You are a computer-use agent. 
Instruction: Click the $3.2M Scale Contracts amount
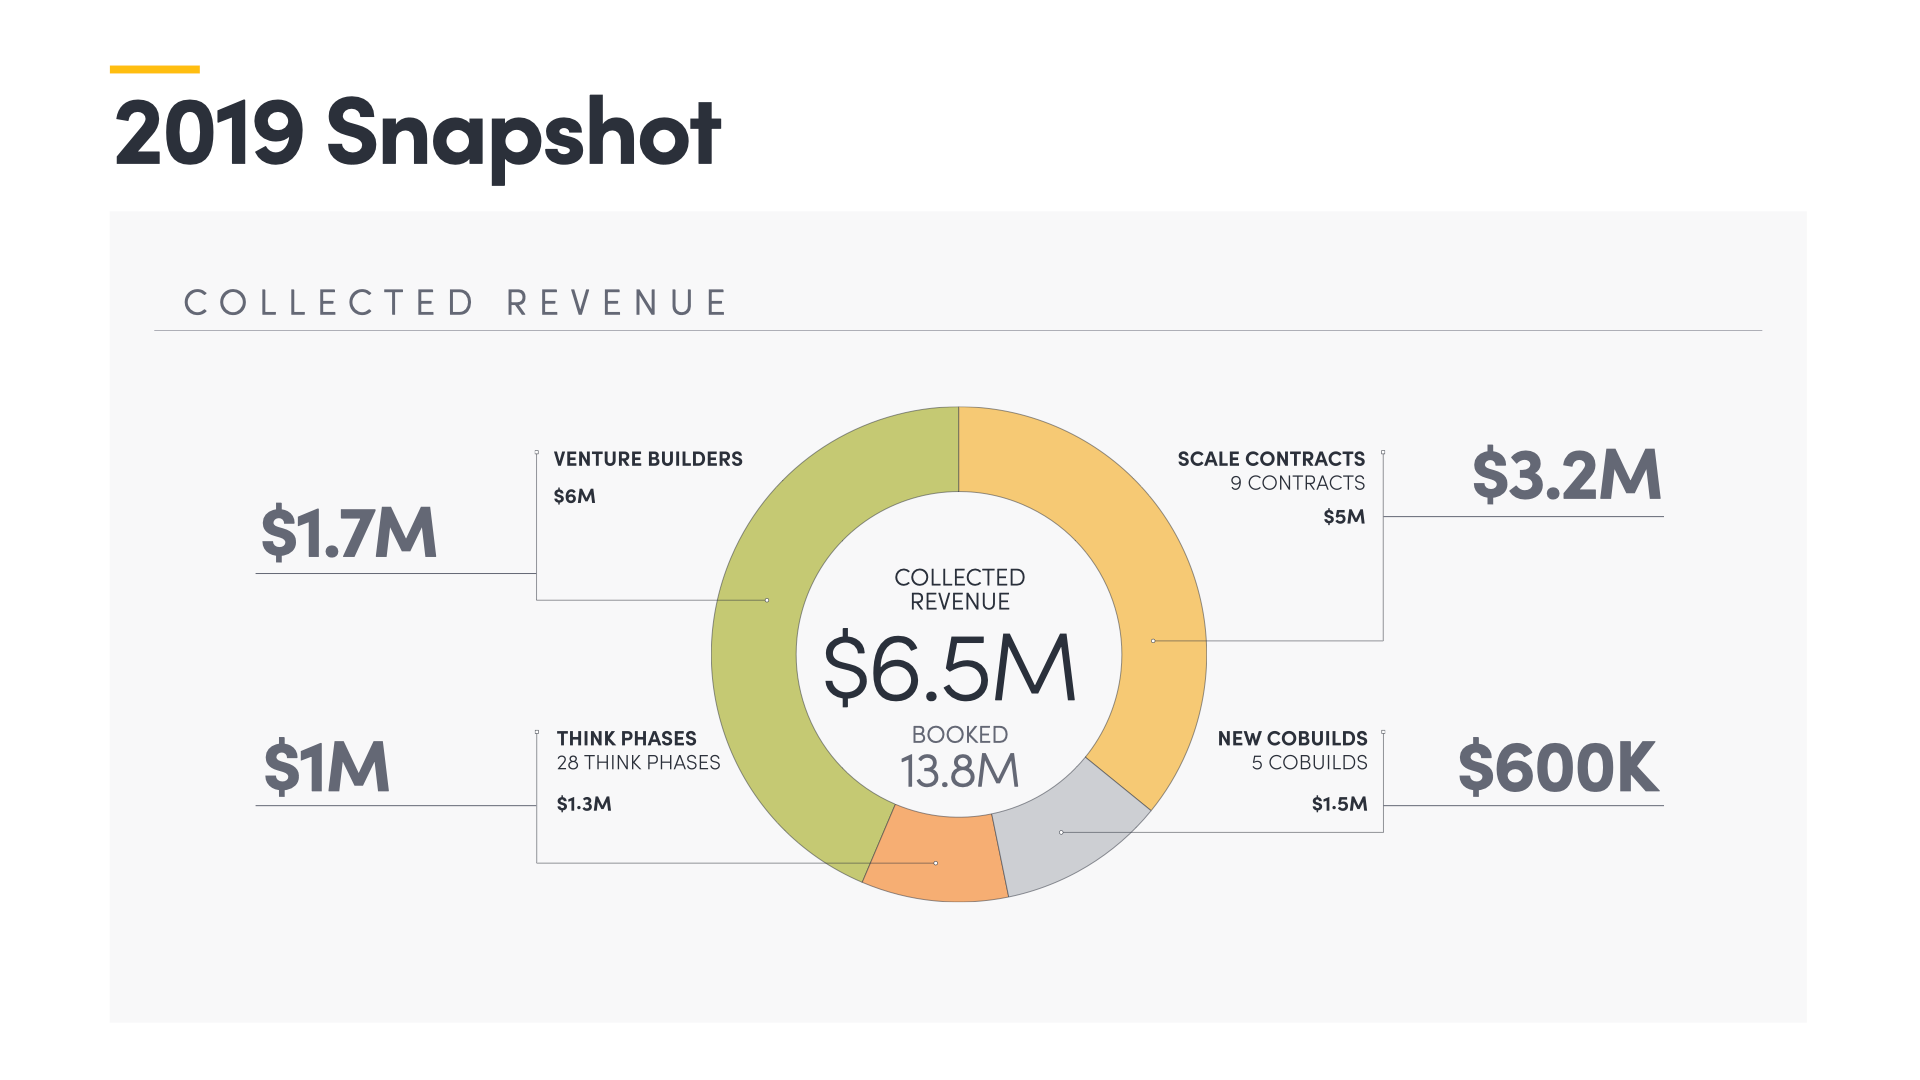tap(1566, 475)
